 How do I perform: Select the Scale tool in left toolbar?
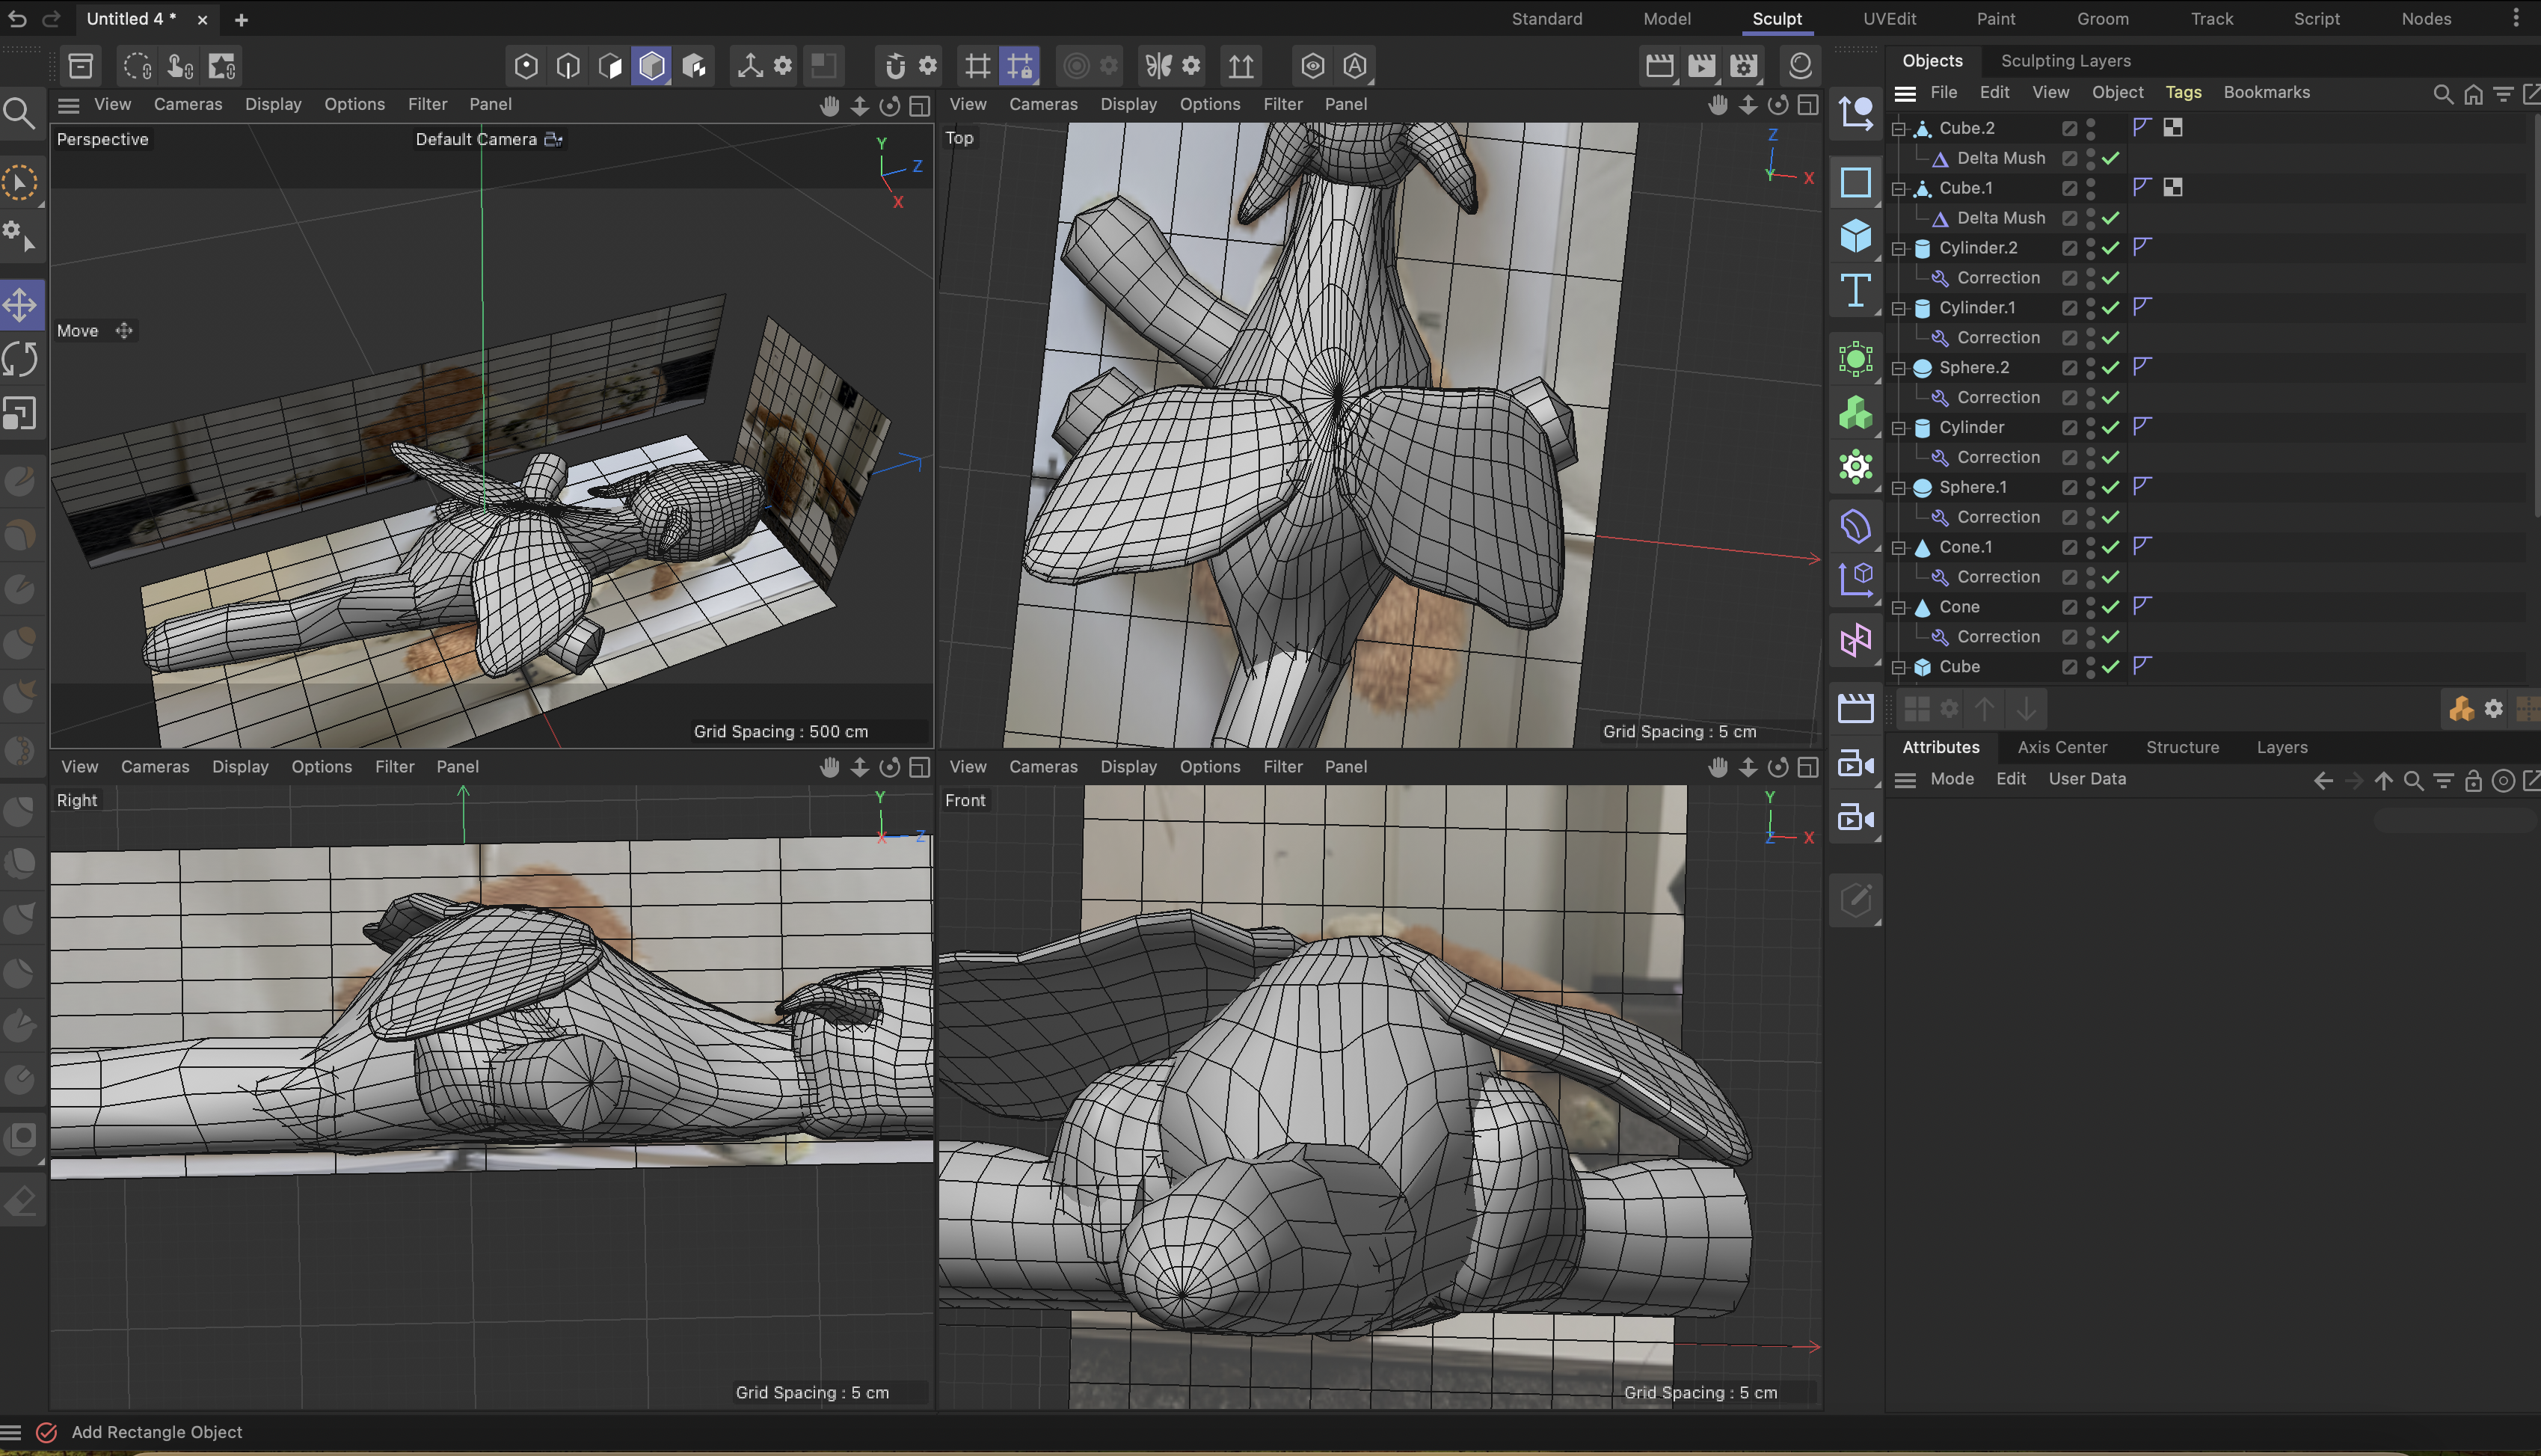pos(20,413)
